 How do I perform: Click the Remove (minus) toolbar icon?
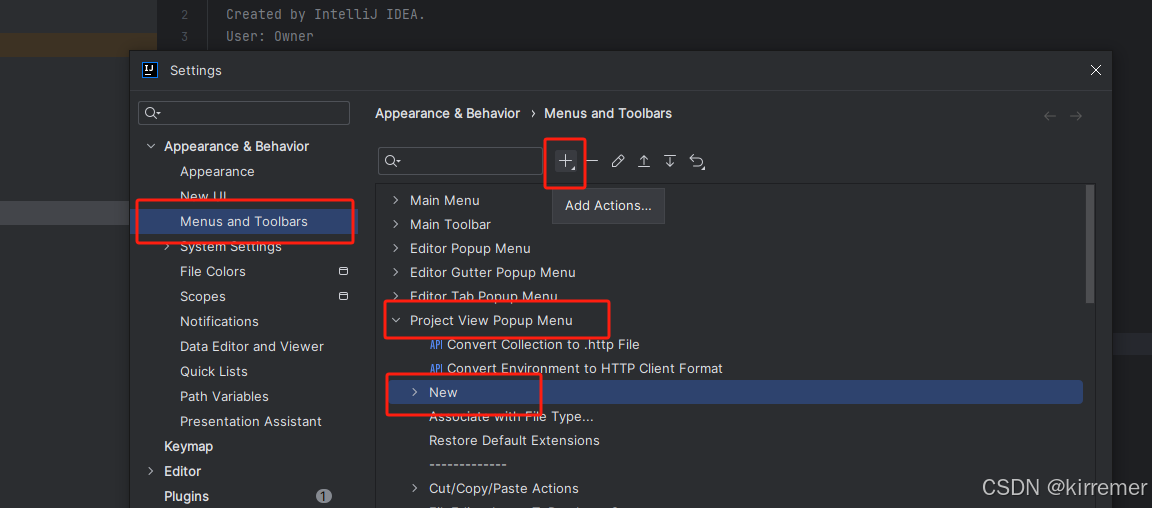click(x=592, y=161)
